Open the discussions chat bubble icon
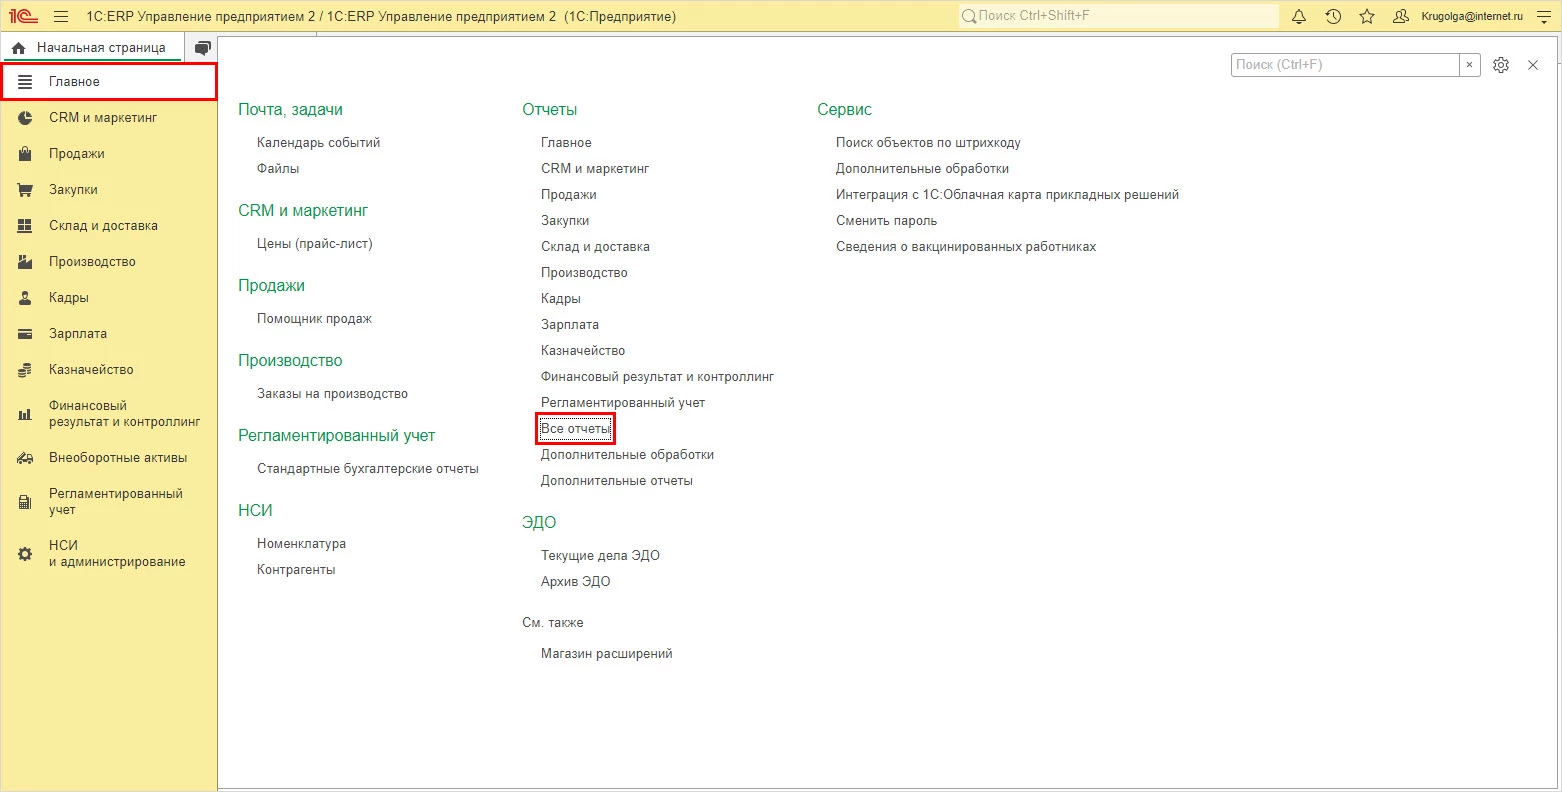The image size is (1562, 792). [x=203, y=48]
